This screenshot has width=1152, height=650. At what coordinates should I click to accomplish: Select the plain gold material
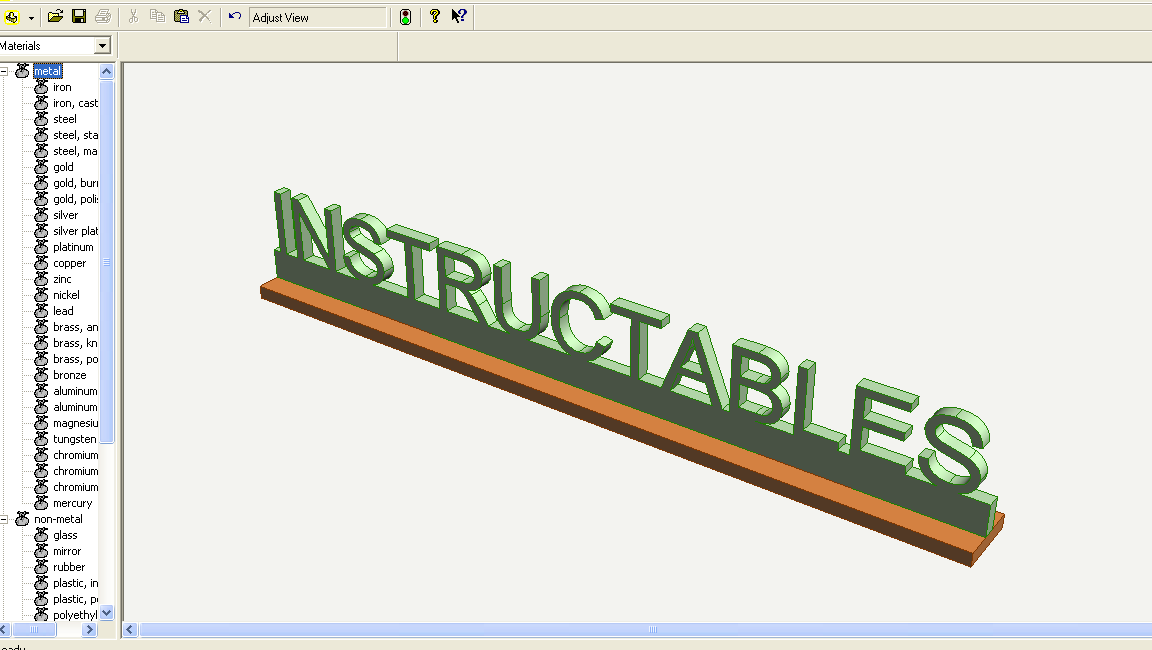63,167
